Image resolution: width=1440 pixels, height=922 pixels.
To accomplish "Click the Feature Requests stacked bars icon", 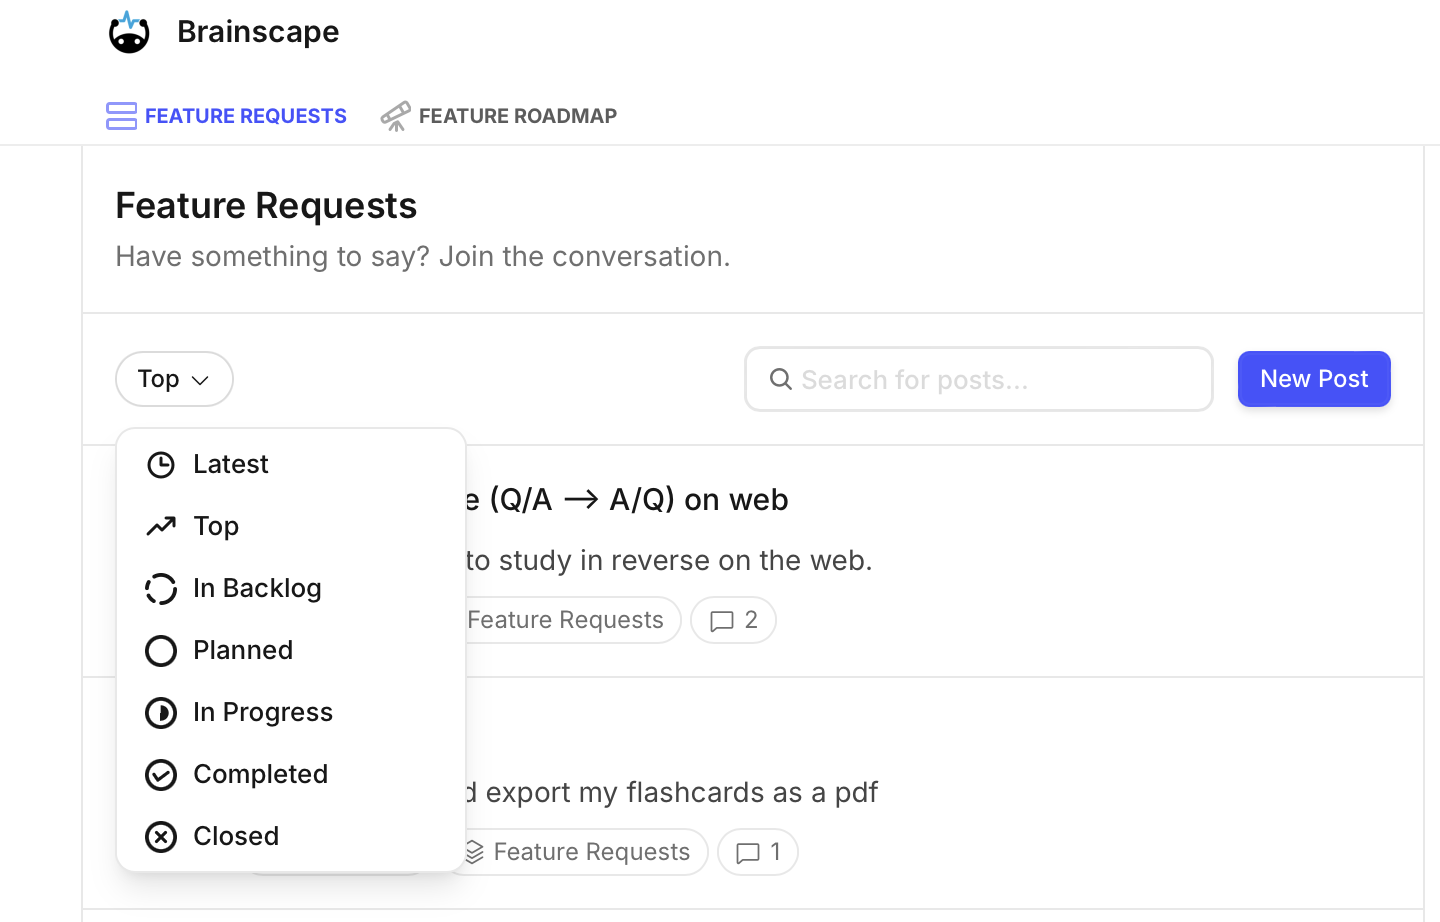I will point(121,116).
